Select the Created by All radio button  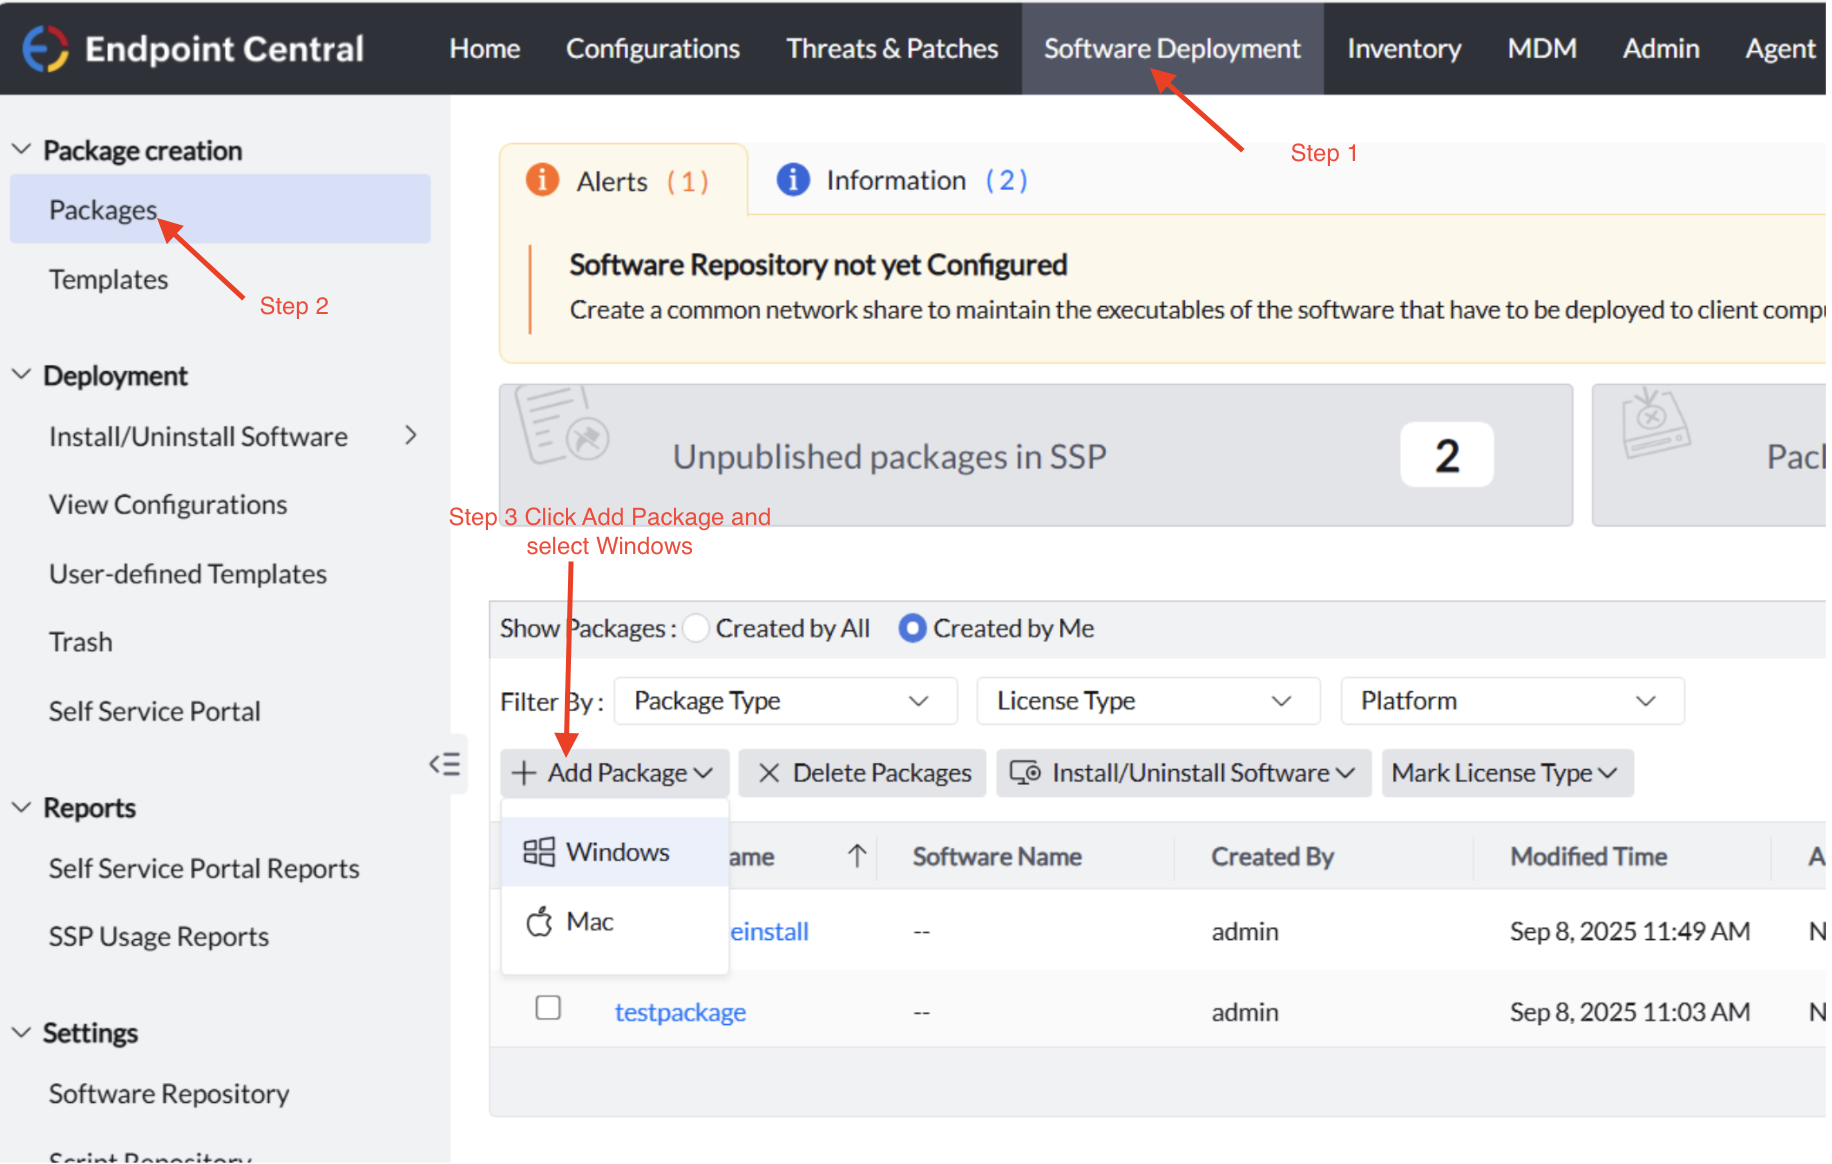(696, 628)
